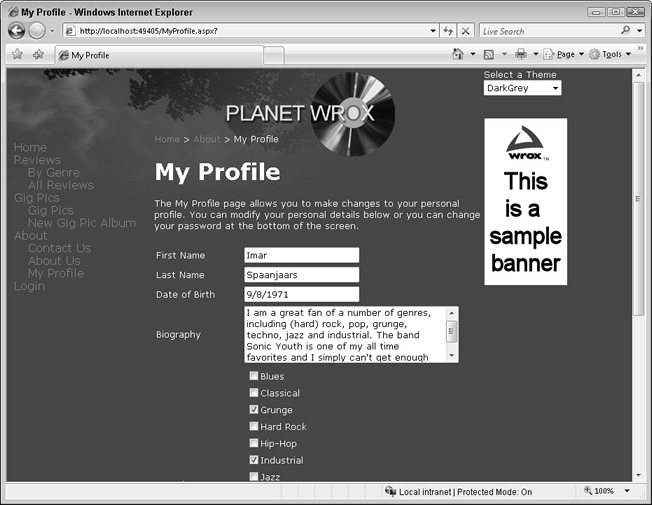This screenshot has width=652, height=505.
Task: Click the Add to Favorites icon
Action: click(x=38, y=54)
